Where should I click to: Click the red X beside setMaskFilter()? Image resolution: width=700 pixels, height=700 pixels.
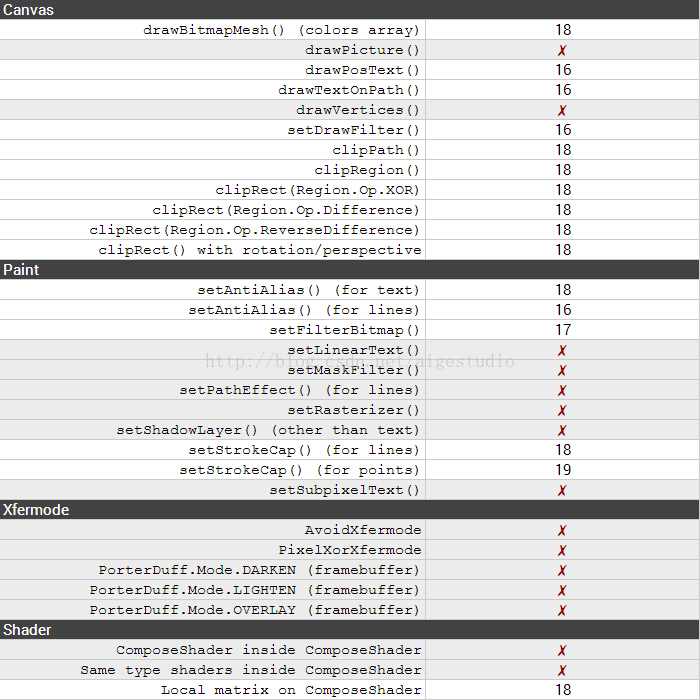click(562, 371)
